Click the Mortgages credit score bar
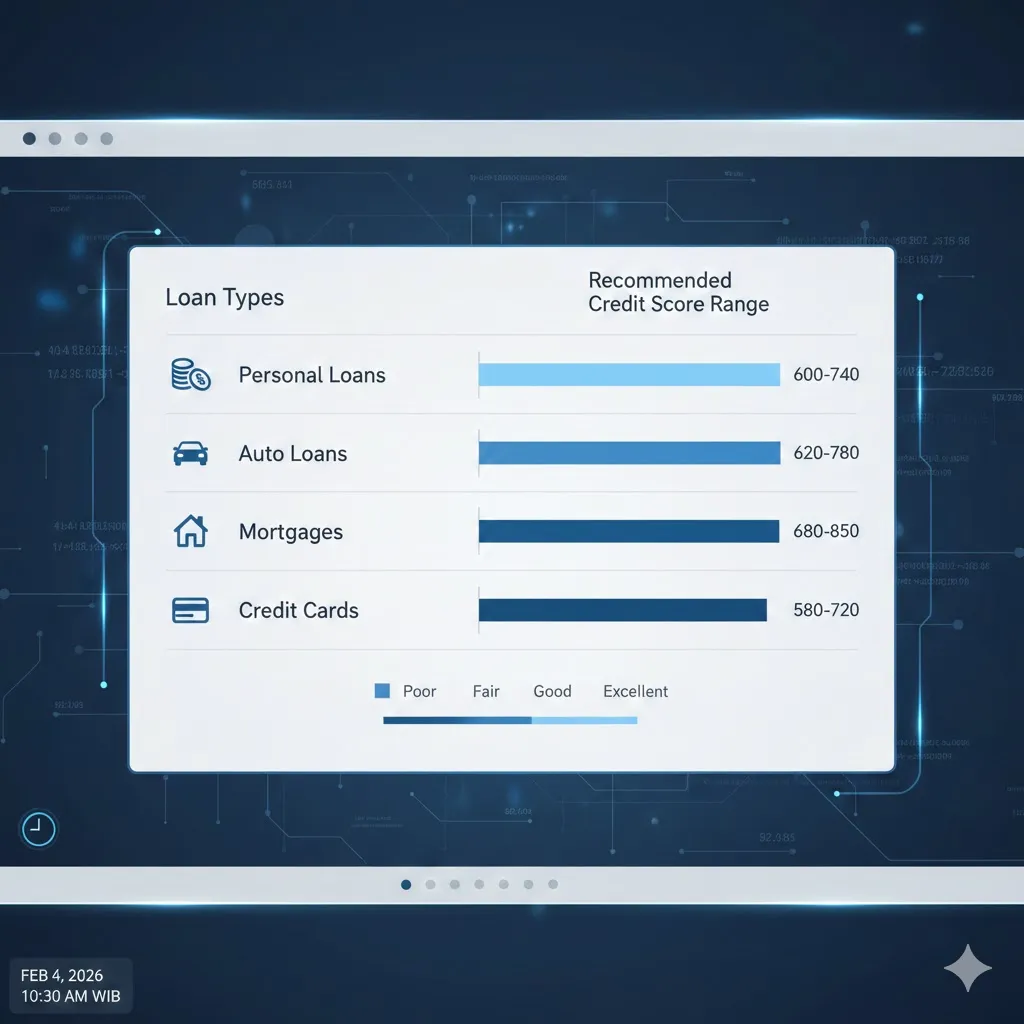The image size is (1024, 1024). [629, 531]
